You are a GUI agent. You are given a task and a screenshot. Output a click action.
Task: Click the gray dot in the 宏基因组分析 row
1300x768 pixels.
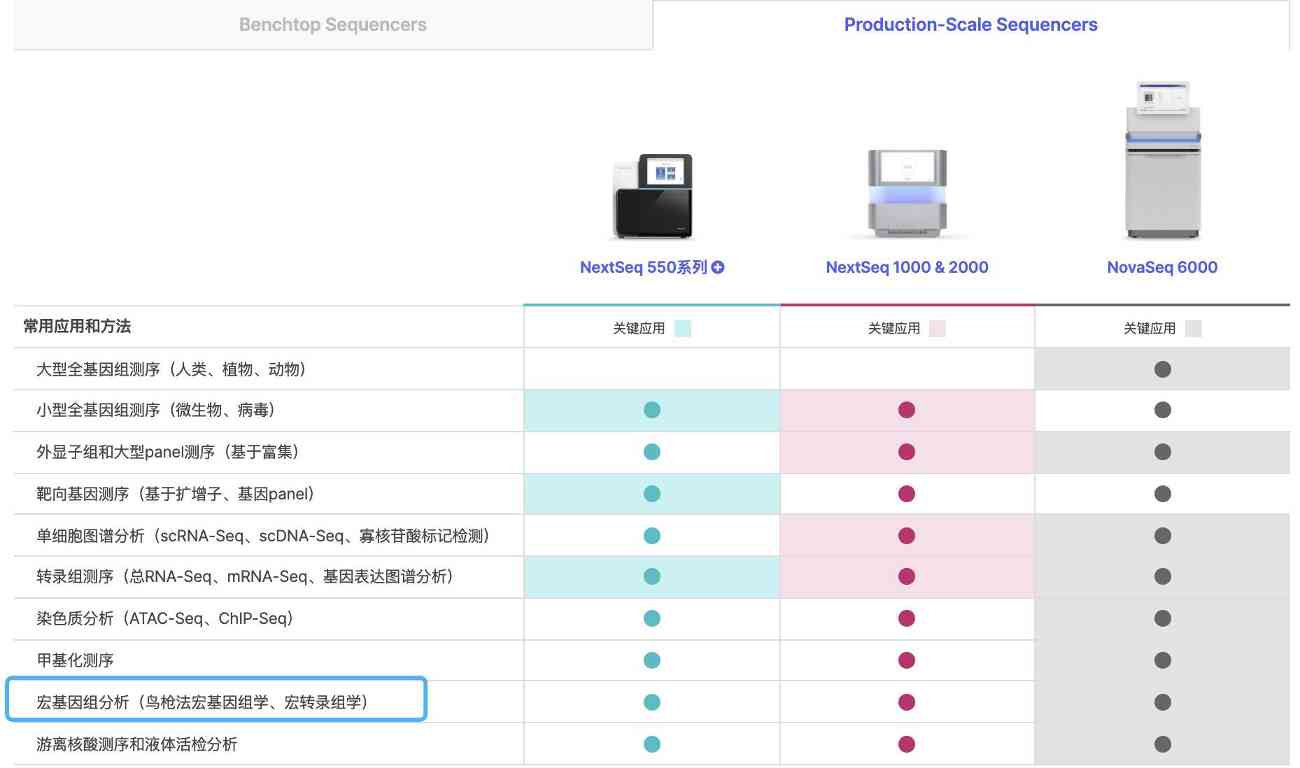[x=1162, y=703]
